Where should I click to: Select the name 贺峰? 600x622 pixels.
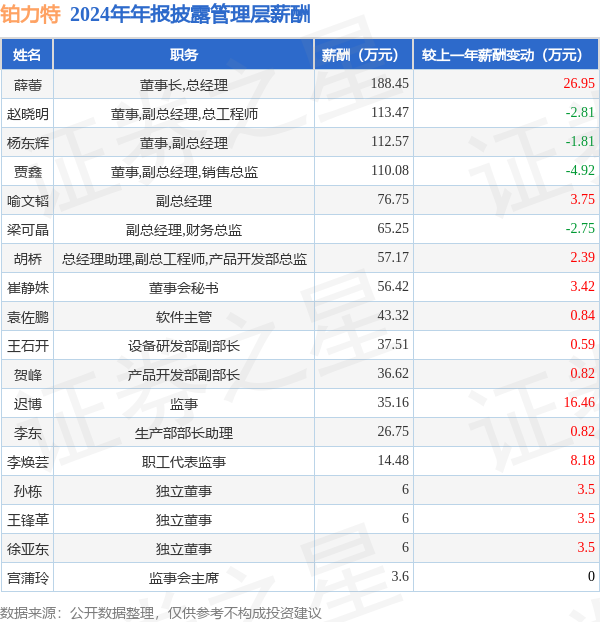[x=27, y=375]
